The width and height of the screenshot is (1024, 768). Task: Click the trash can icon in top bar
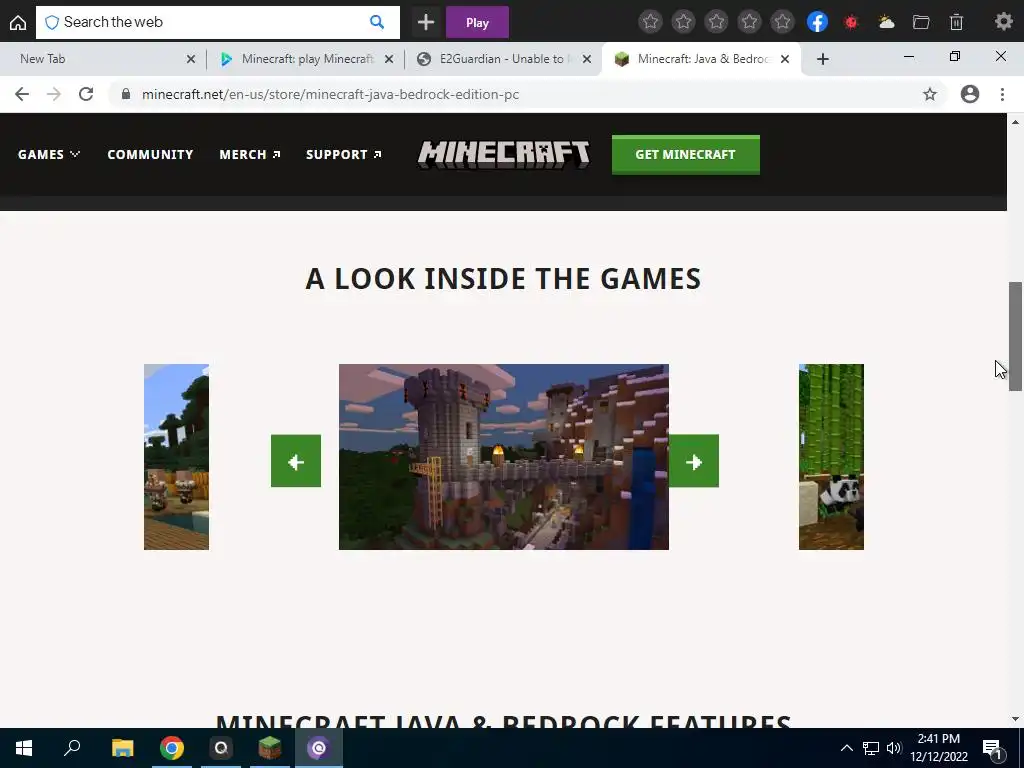956,22
